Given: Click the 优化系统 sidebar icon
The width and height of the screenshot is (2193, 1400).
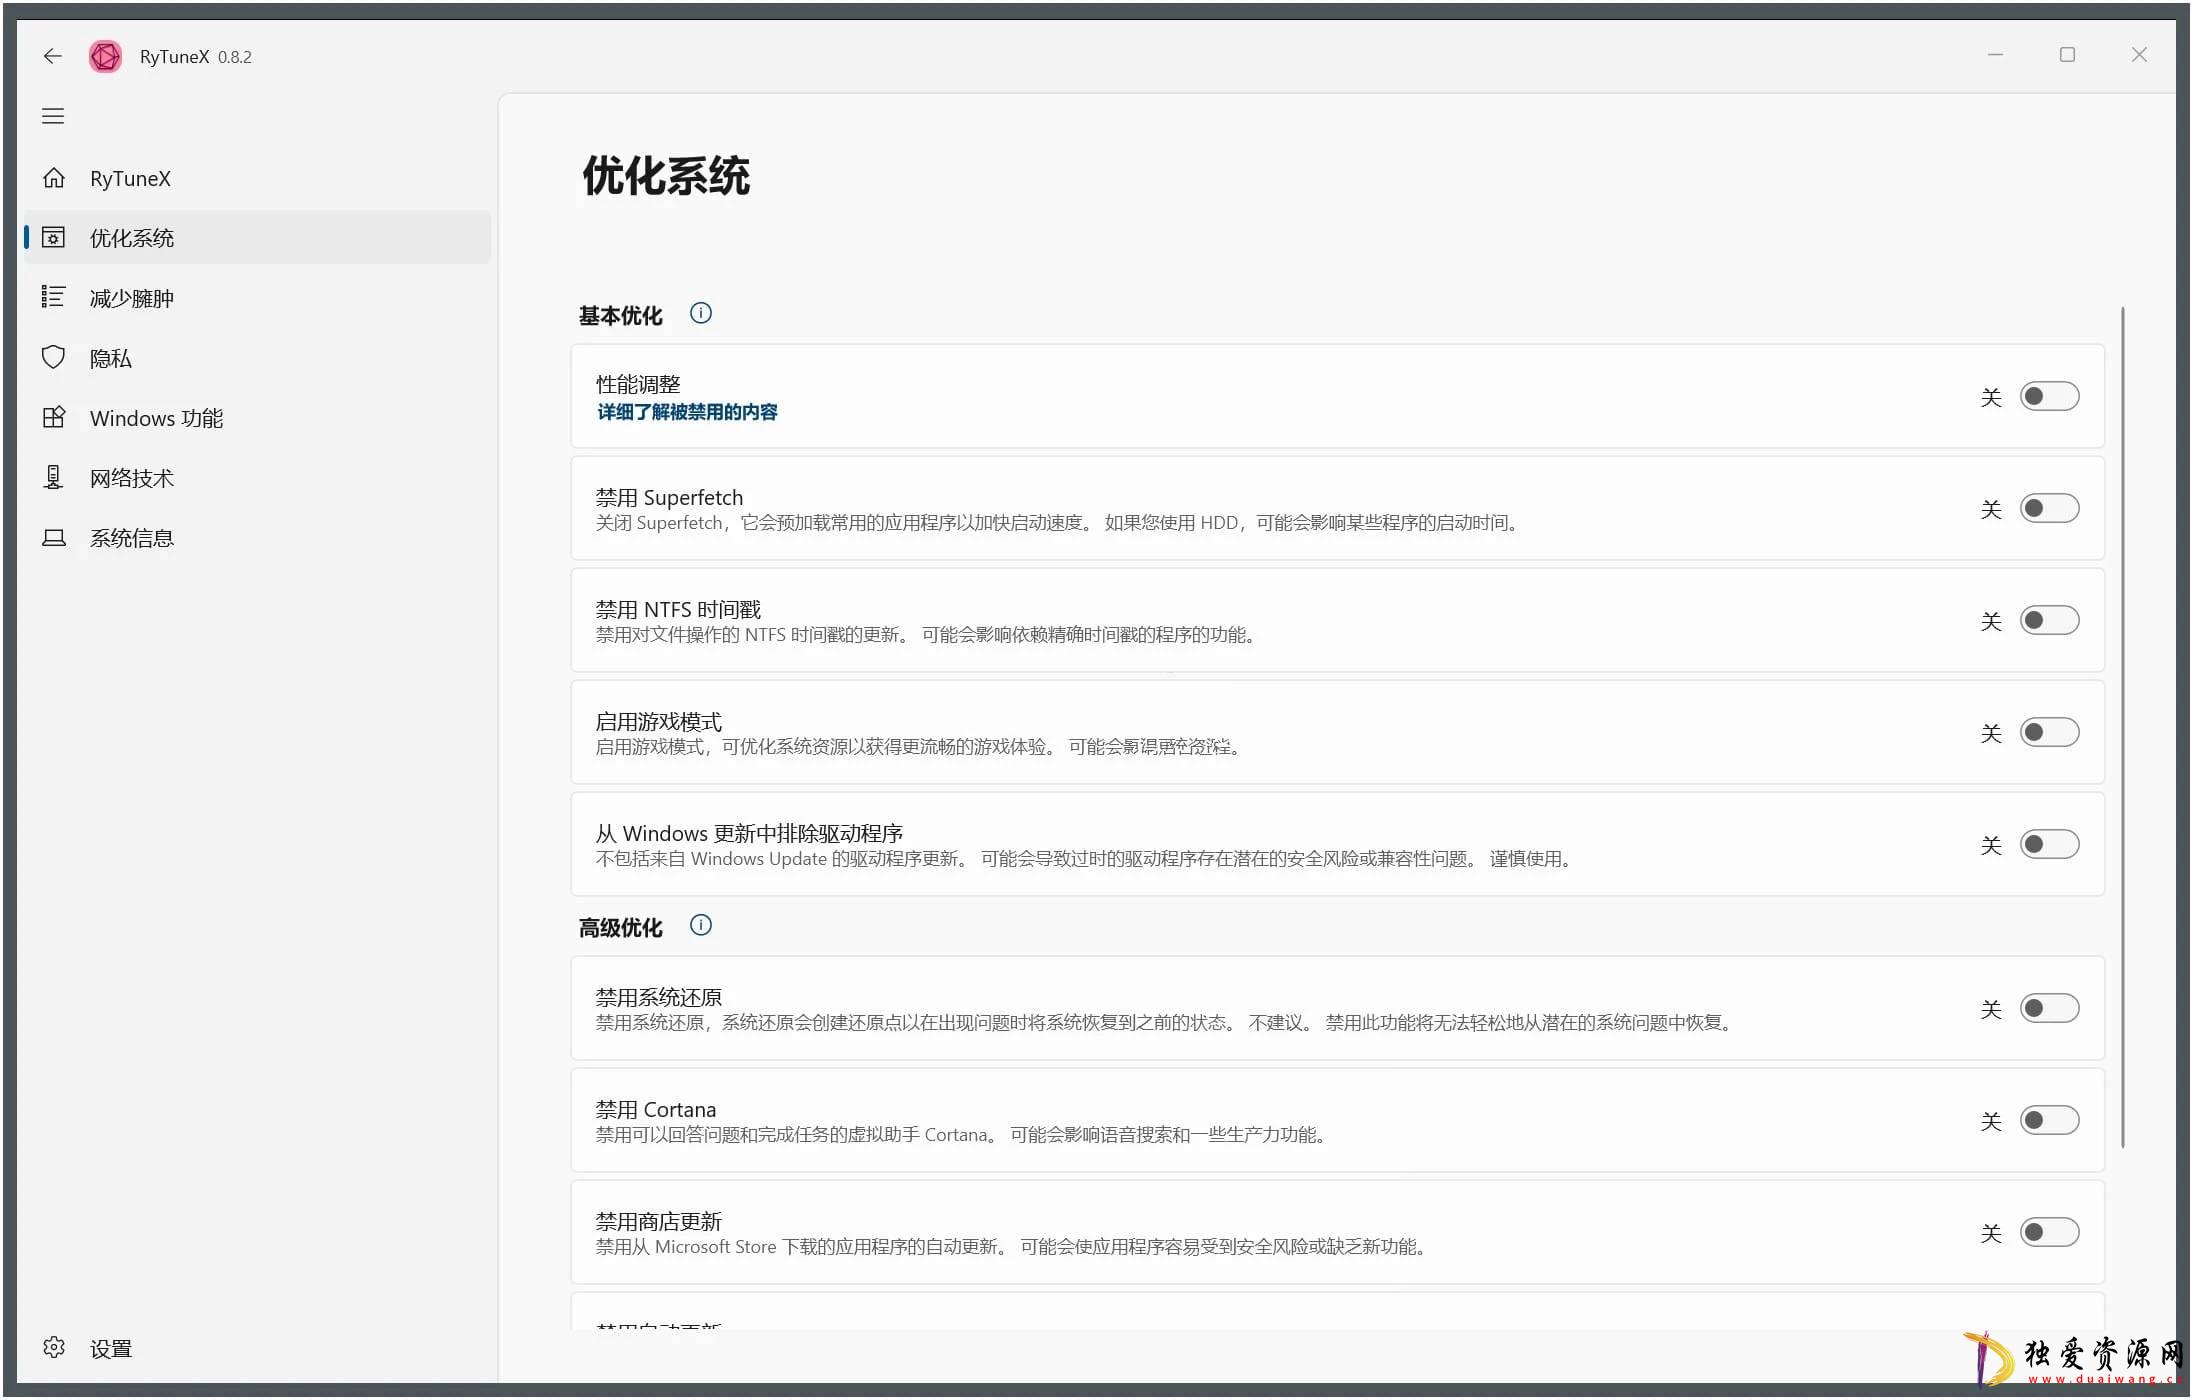Looking at the screenshot, I should (54, 237).
